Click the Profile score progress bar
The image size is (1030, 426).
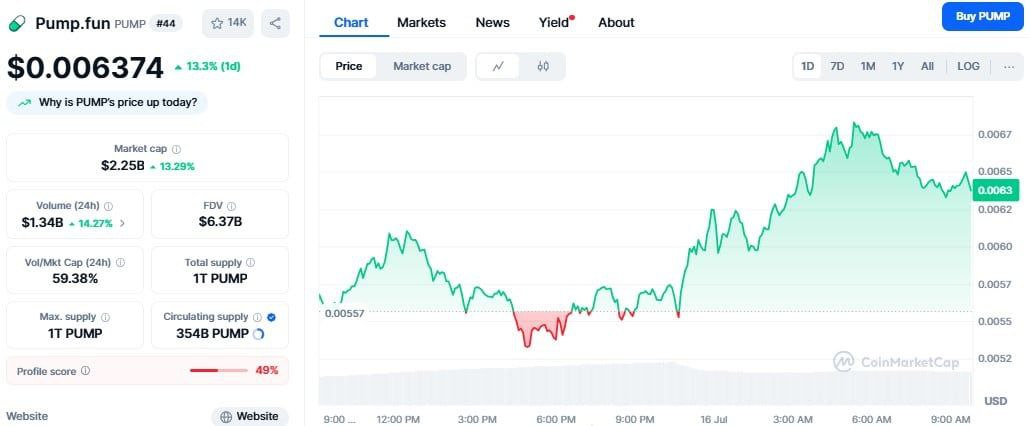(218, 371)
